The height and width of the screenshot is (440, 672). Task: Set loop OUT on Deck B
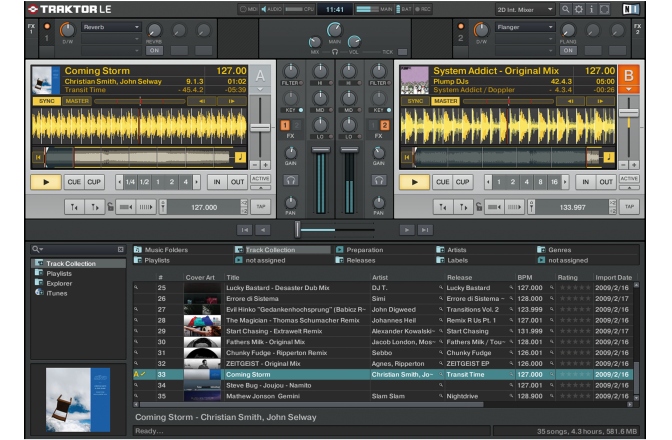pyautogui.click(x=606, y=182)
